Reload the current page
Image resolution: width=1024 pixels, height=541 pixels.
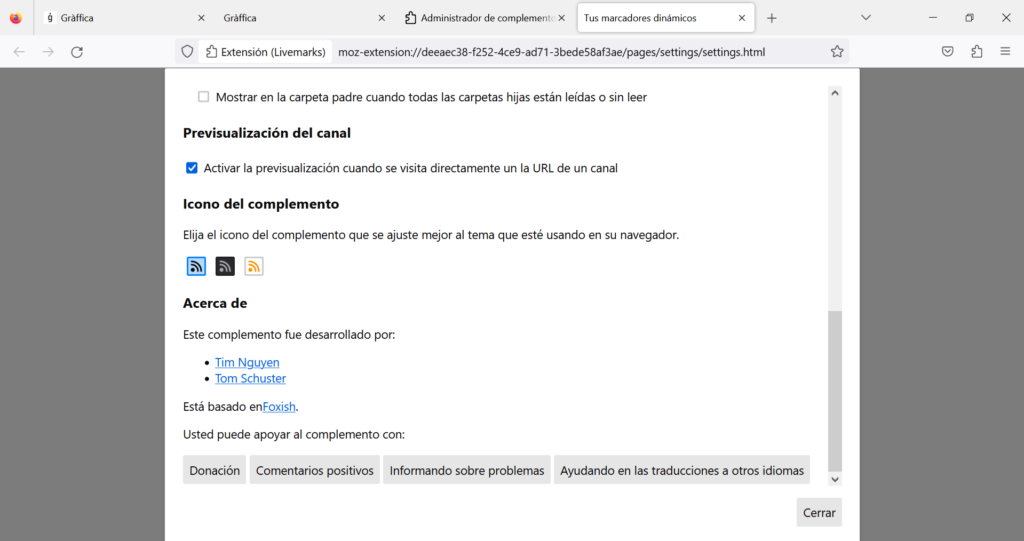[77, 52]
